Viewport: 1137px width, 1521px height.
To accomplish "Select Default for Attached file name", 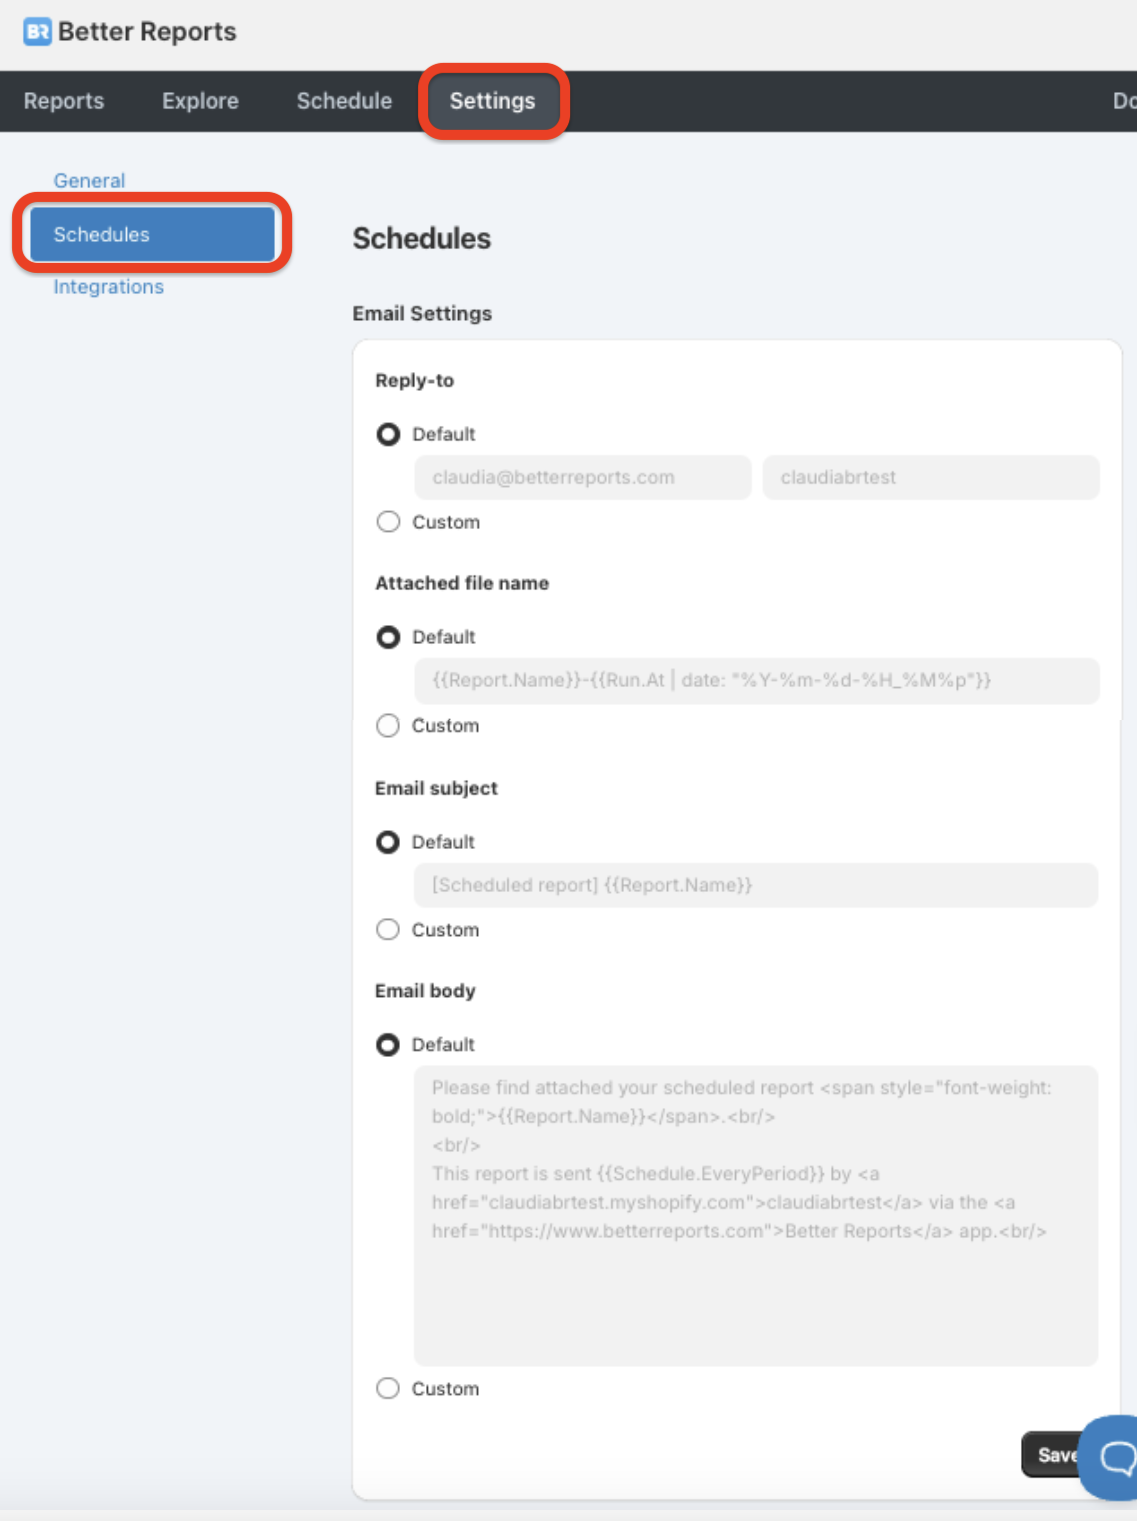I will [388, 638].
